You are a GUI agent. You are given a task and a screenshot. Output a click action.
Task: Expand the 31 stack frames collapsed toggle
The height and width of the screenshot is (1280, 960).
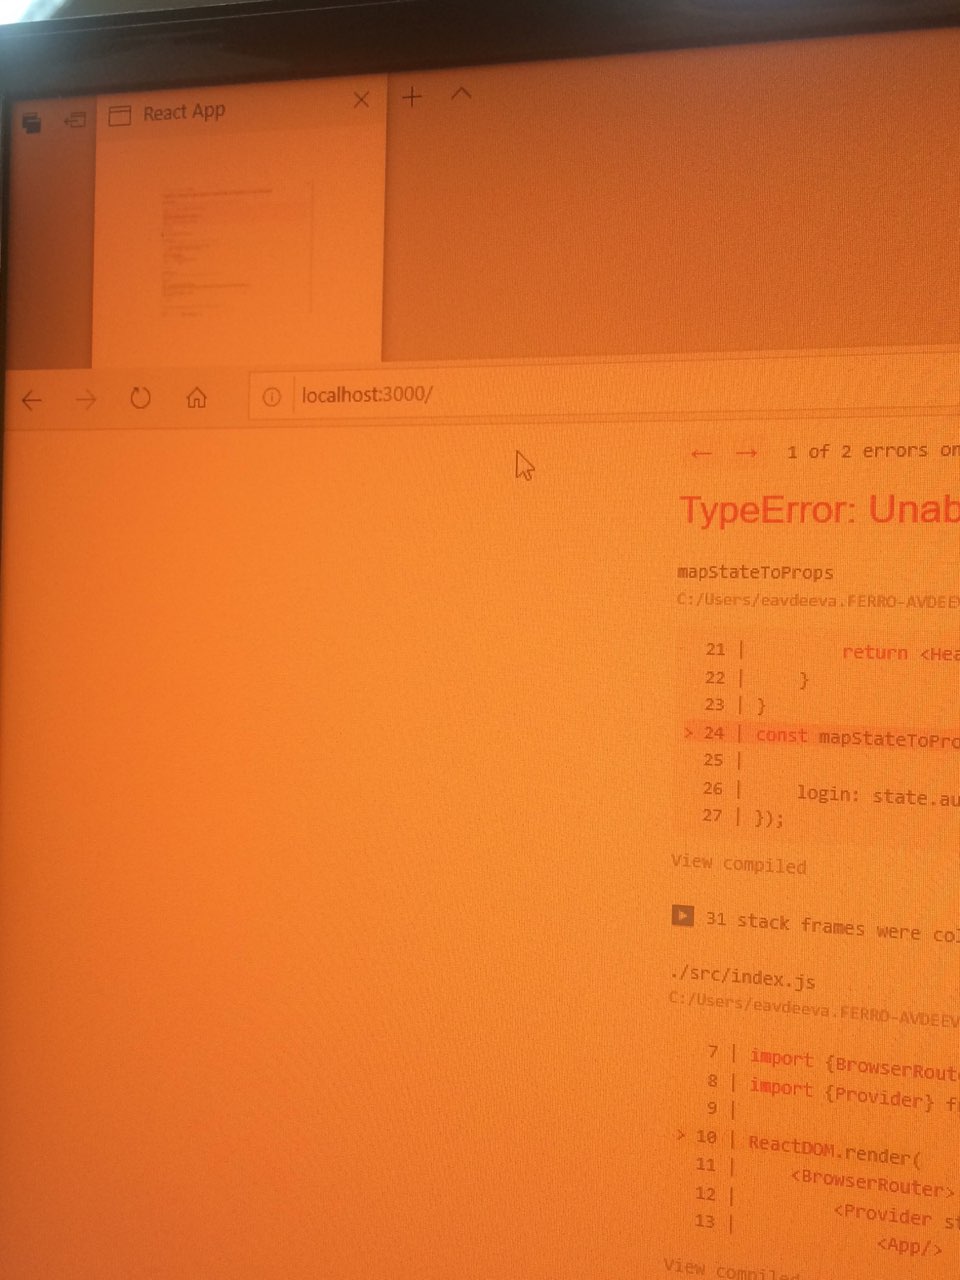(682, 915)
